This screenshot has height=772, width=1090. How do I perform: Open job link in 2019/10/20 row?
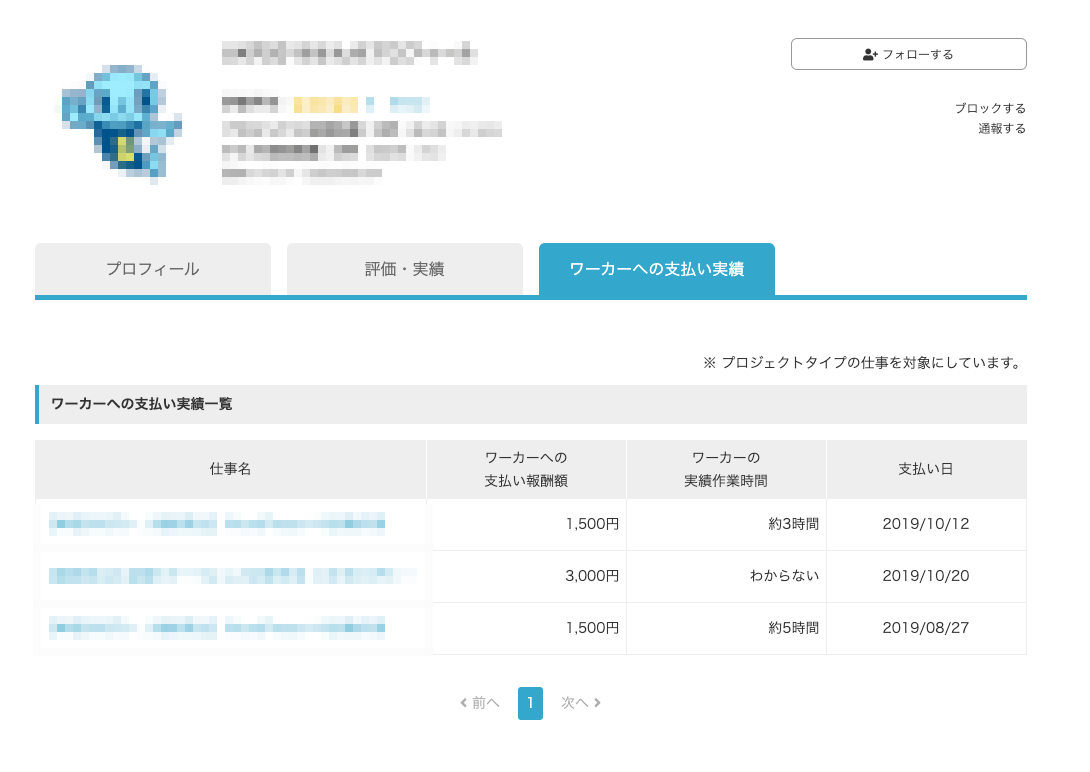coord(233,576)
